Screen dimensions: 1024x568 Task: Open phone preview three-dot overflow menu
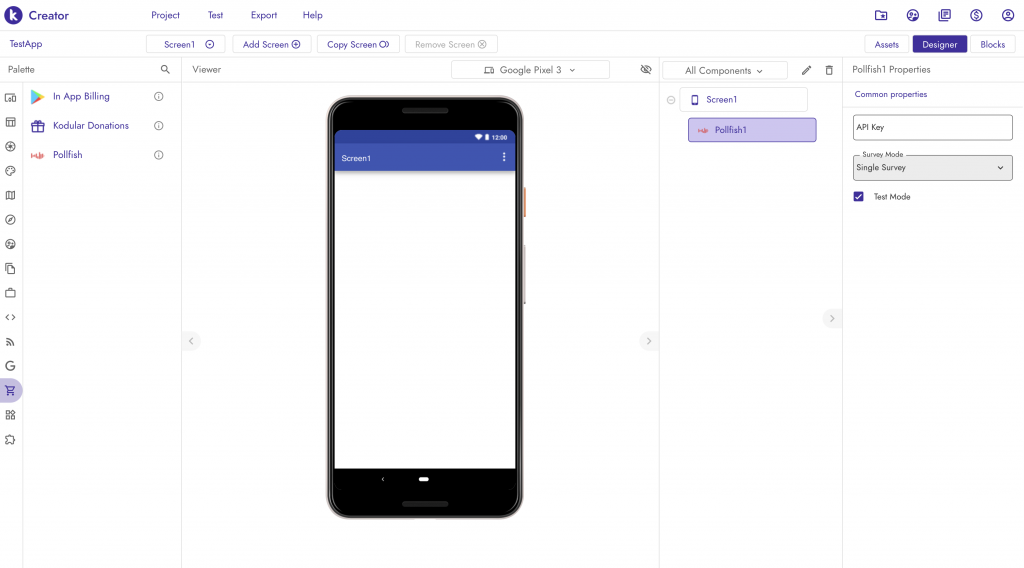tap(504, 157)
